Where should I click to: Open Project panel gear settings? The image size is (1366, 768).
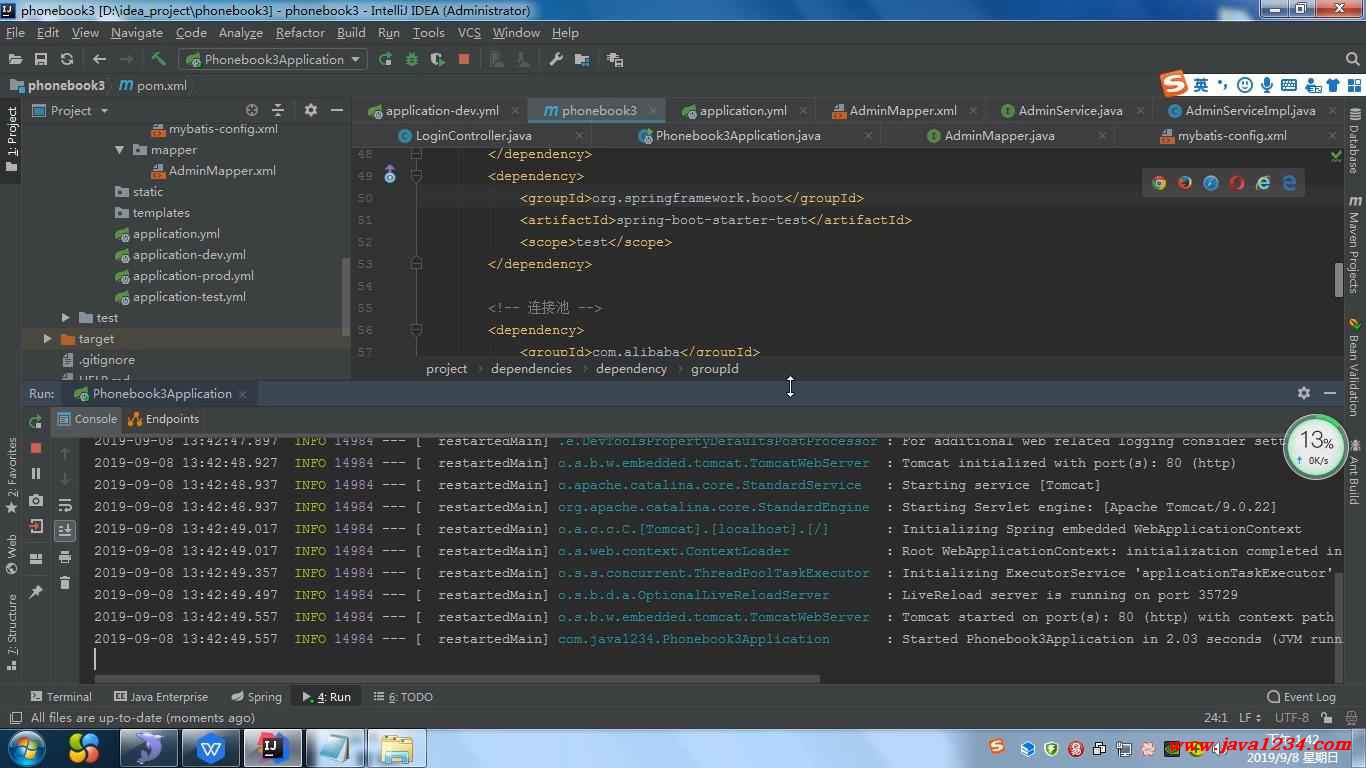point(311,110)
